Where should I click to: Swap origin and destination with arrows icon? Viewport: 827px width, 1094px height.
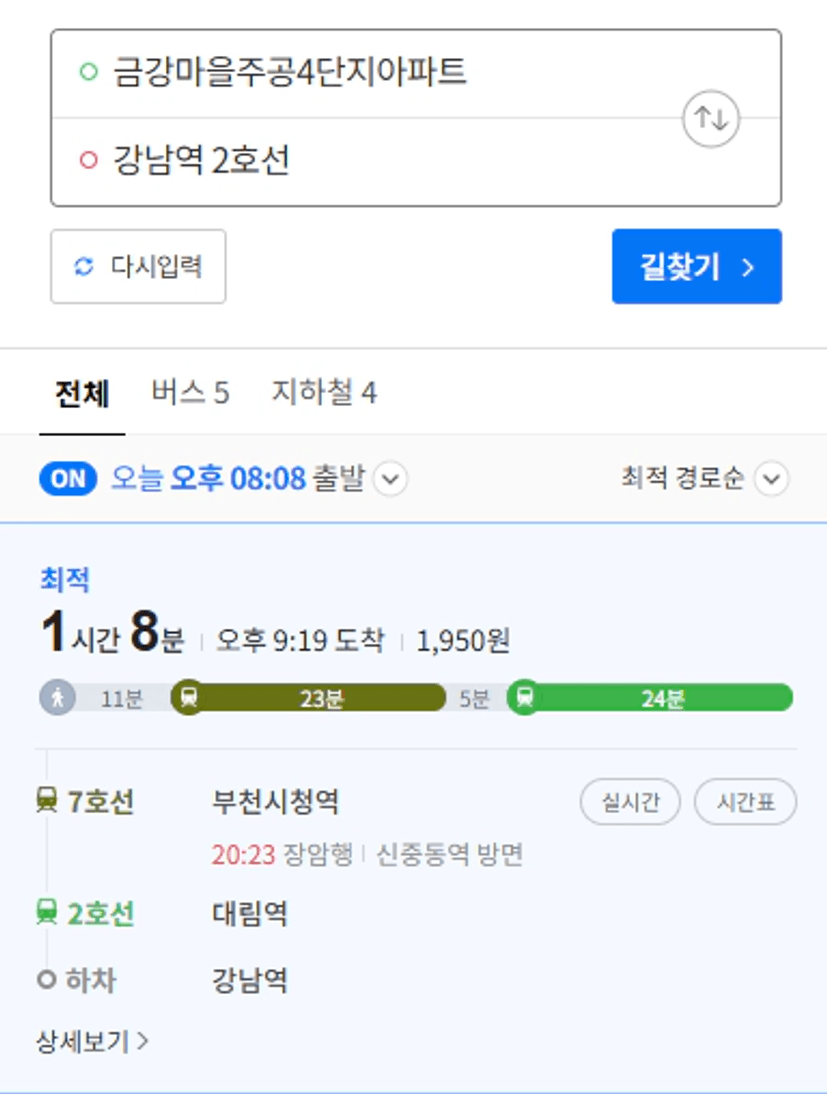point(710,119)
